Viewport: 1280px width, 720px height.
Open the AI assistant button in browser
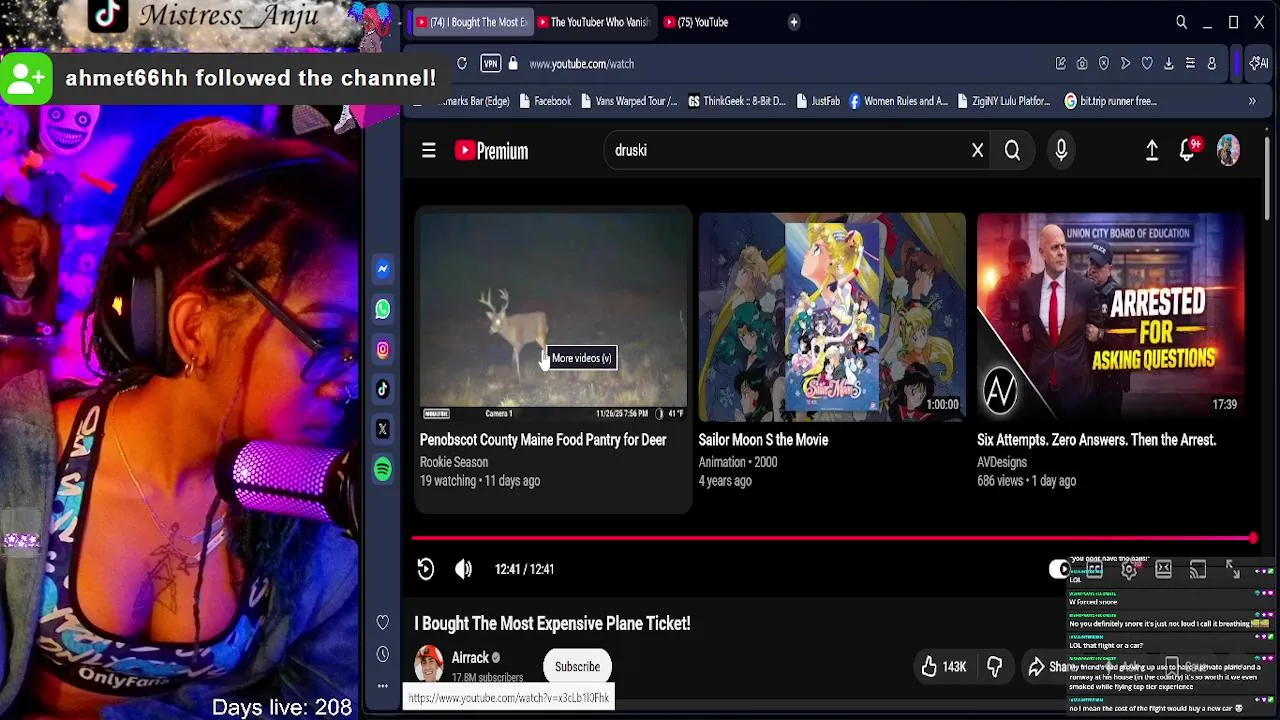1258,64
